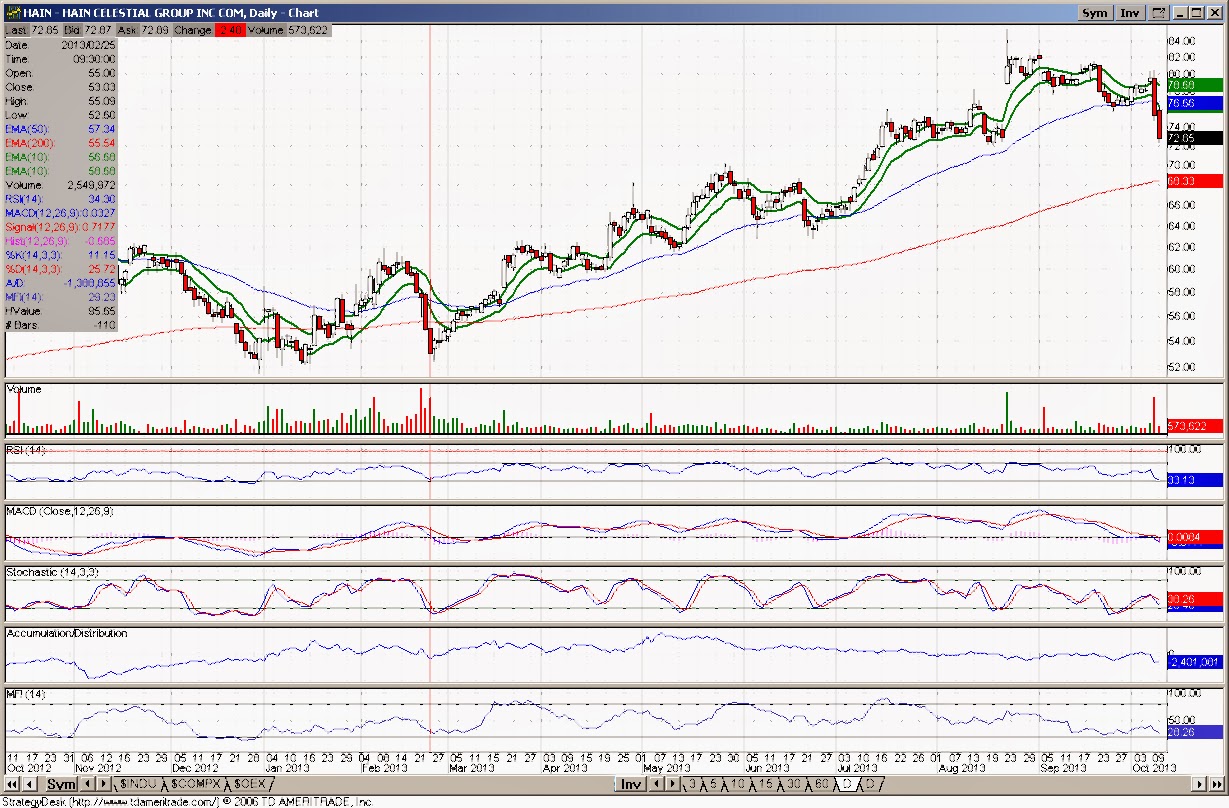Click the EMA(50) row in data panel
This screenshot has width=1229, height=808.
pyautogui.click(x=60, y=129)
